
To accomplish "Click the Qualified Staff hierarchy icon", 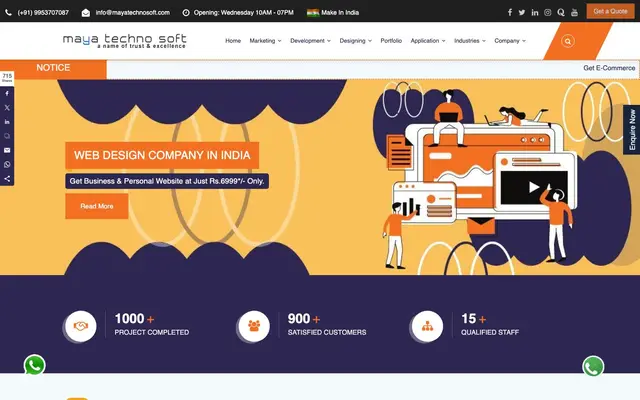I will (427, 326).
